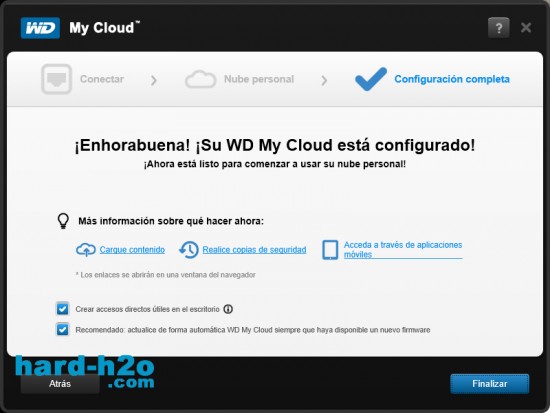Go to the Nube personal step
The image size is (550, 413).
pos(259,79)
